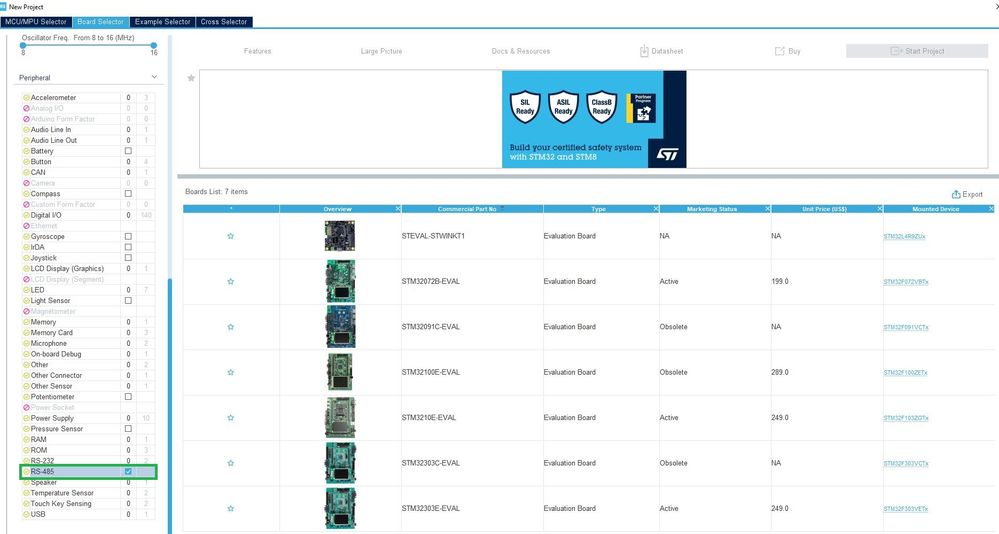Open the Example Selector tab

162,22
